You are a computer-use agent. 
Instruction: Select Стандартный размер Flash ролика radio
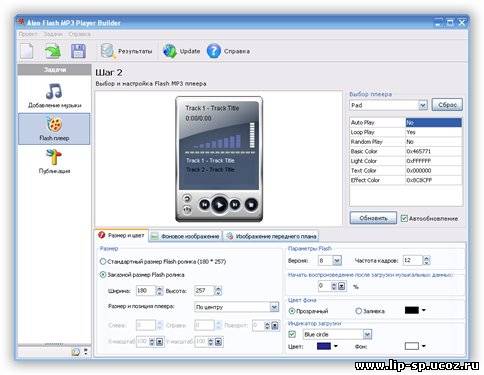click(x=103, y=262)
